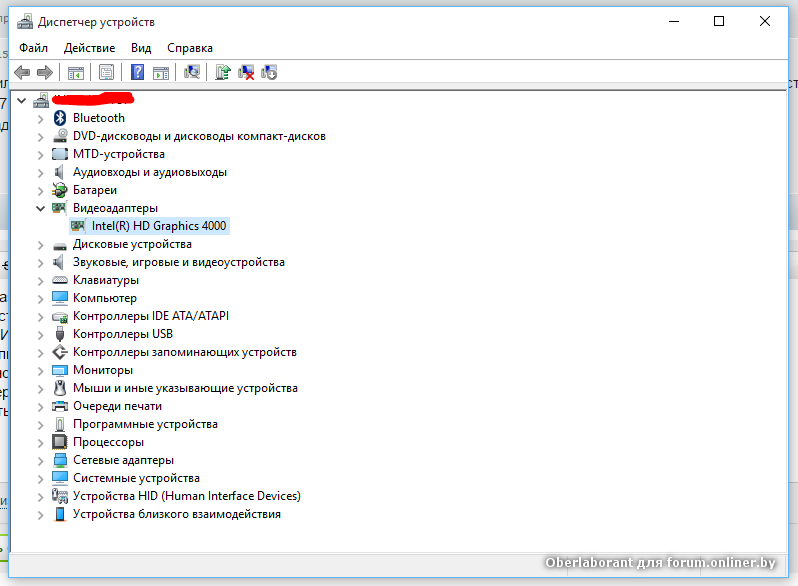
Task: Select the Сетевые адаптеры label
Action: click(x=124, y=460)
